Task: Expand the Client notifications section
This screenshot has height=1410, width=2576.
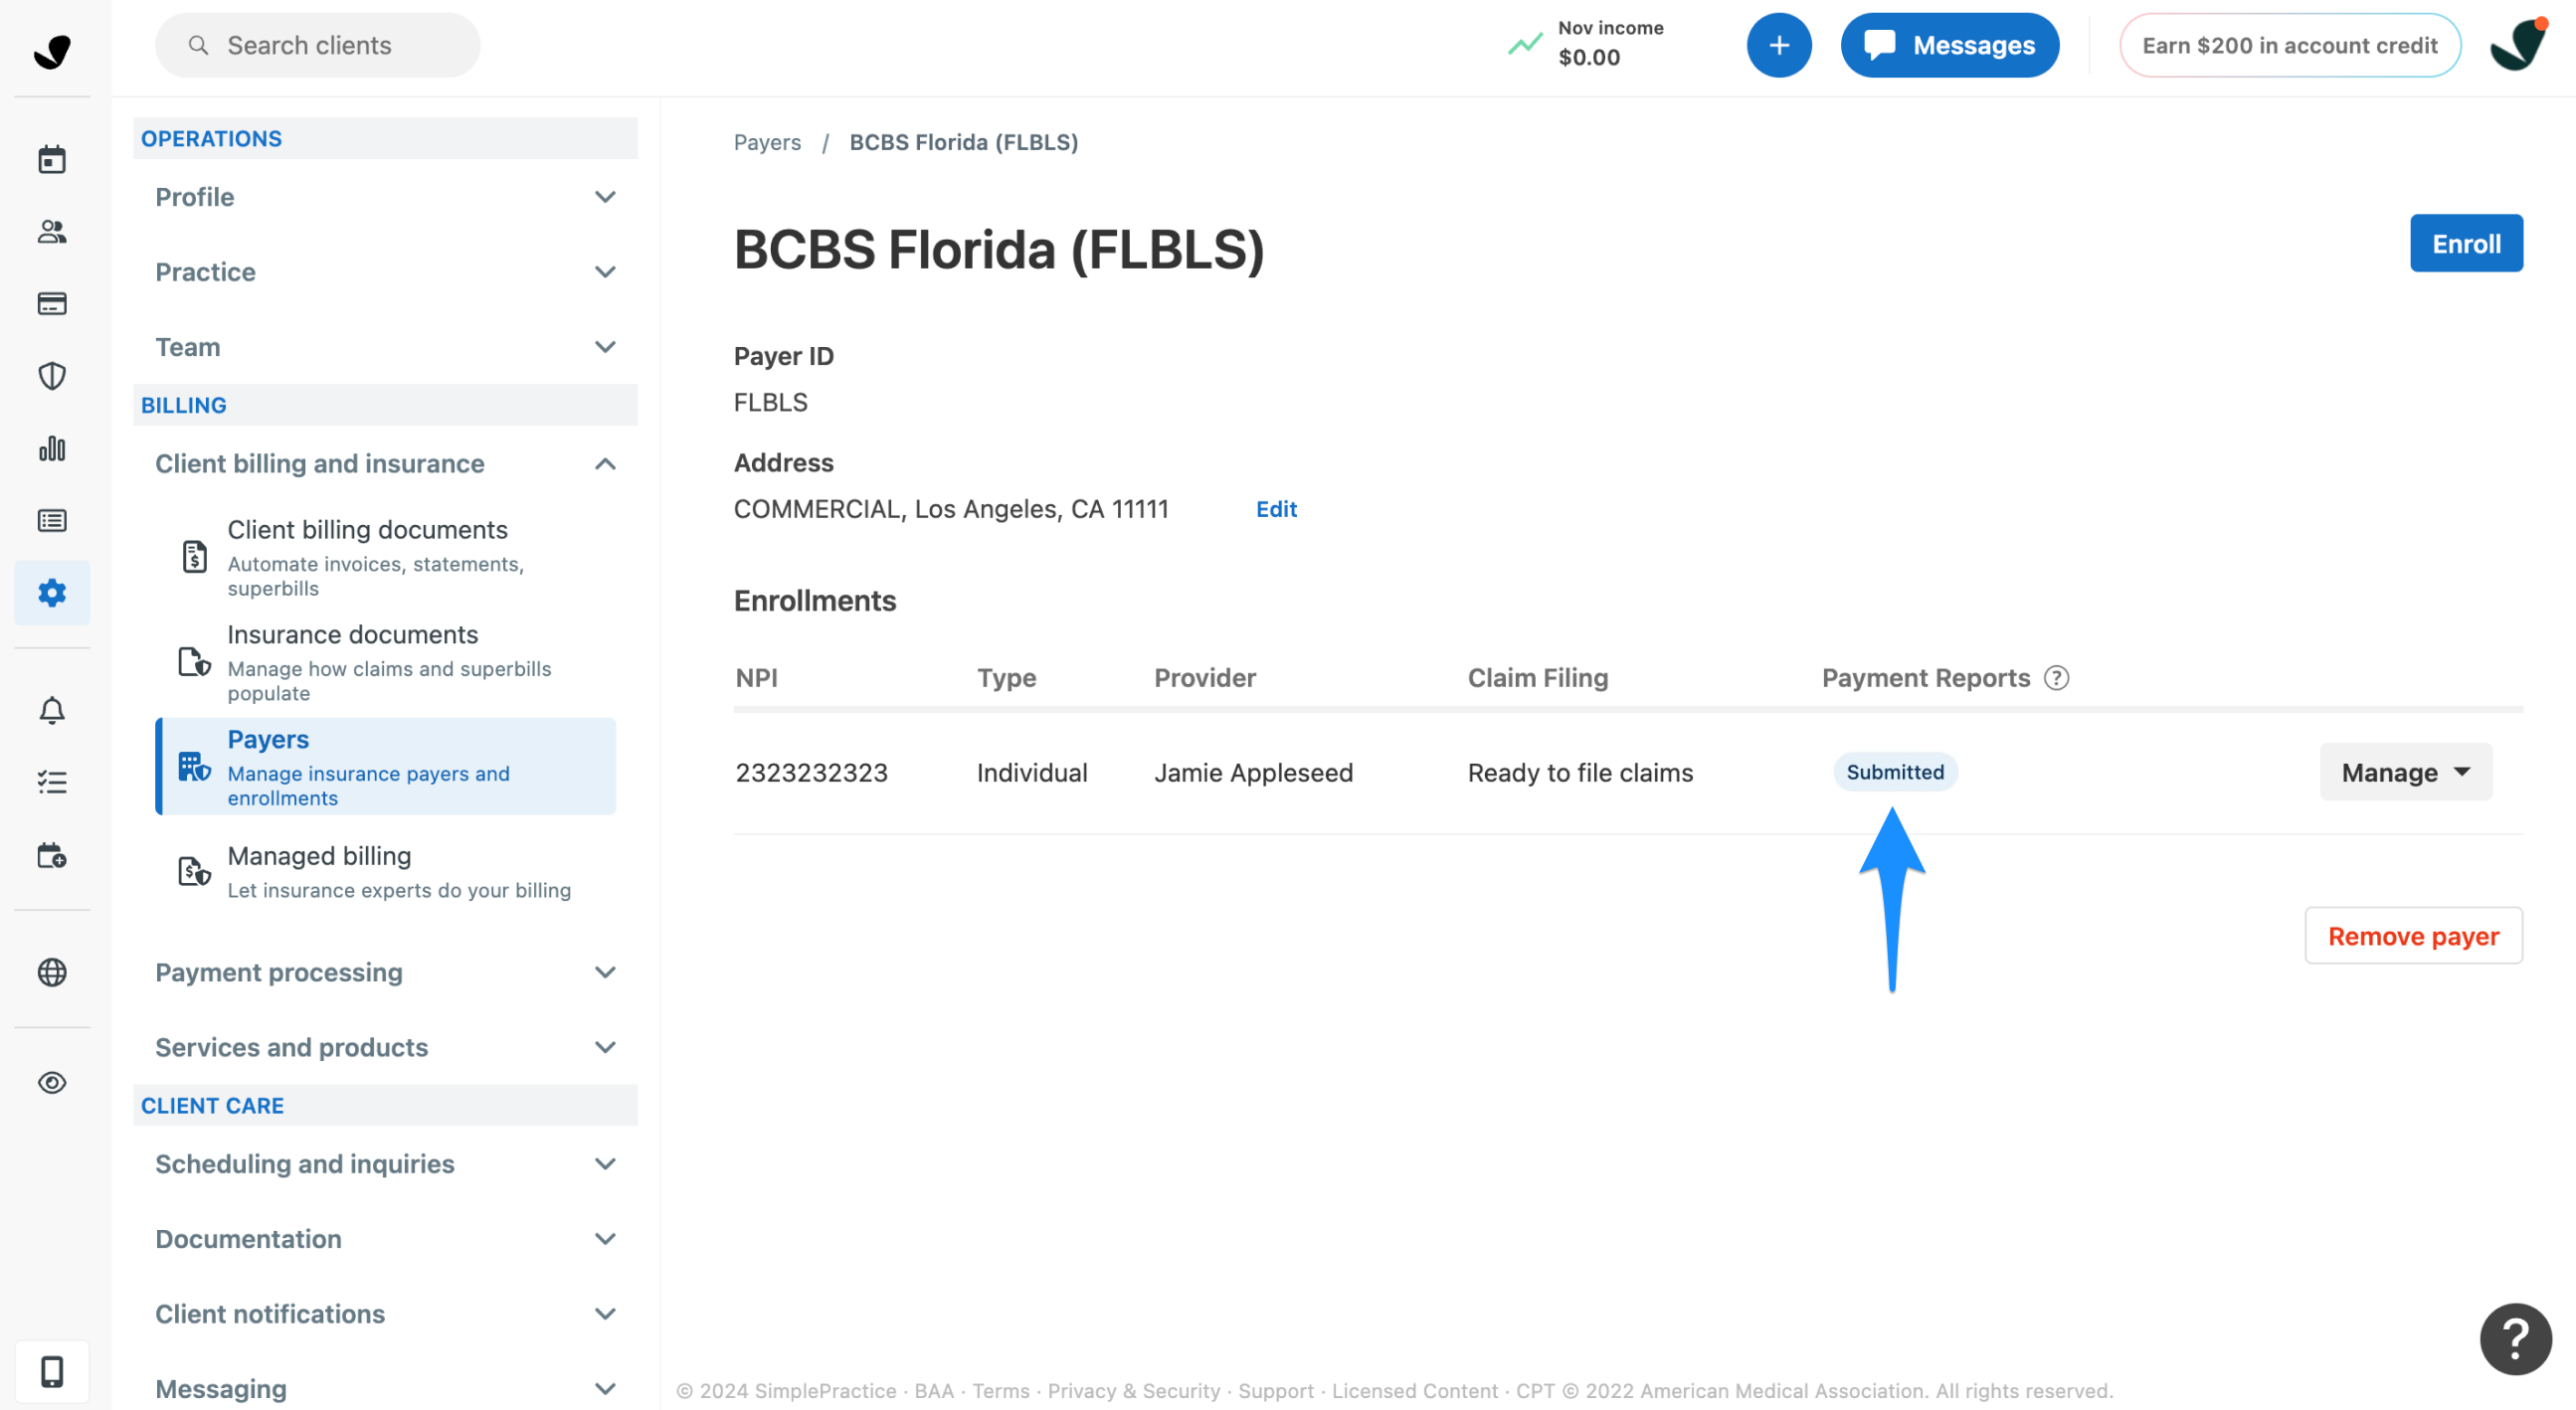Action: [x=385, y=1314]
